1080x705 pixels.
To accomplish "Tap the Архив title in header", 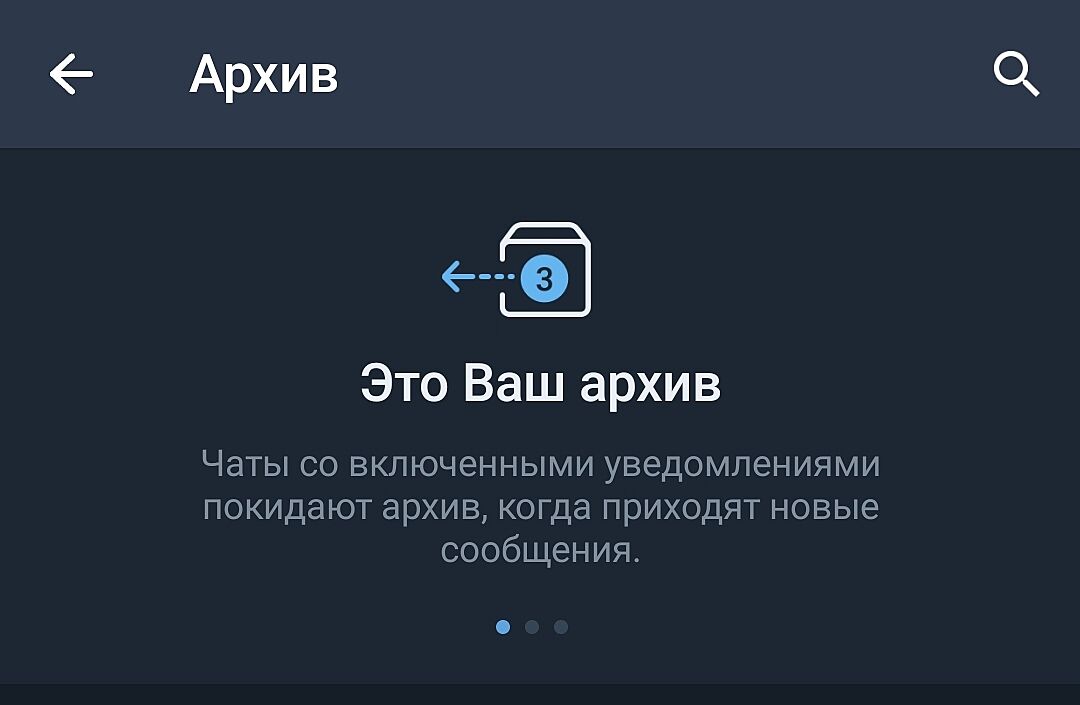I will [x=264, y=74].
